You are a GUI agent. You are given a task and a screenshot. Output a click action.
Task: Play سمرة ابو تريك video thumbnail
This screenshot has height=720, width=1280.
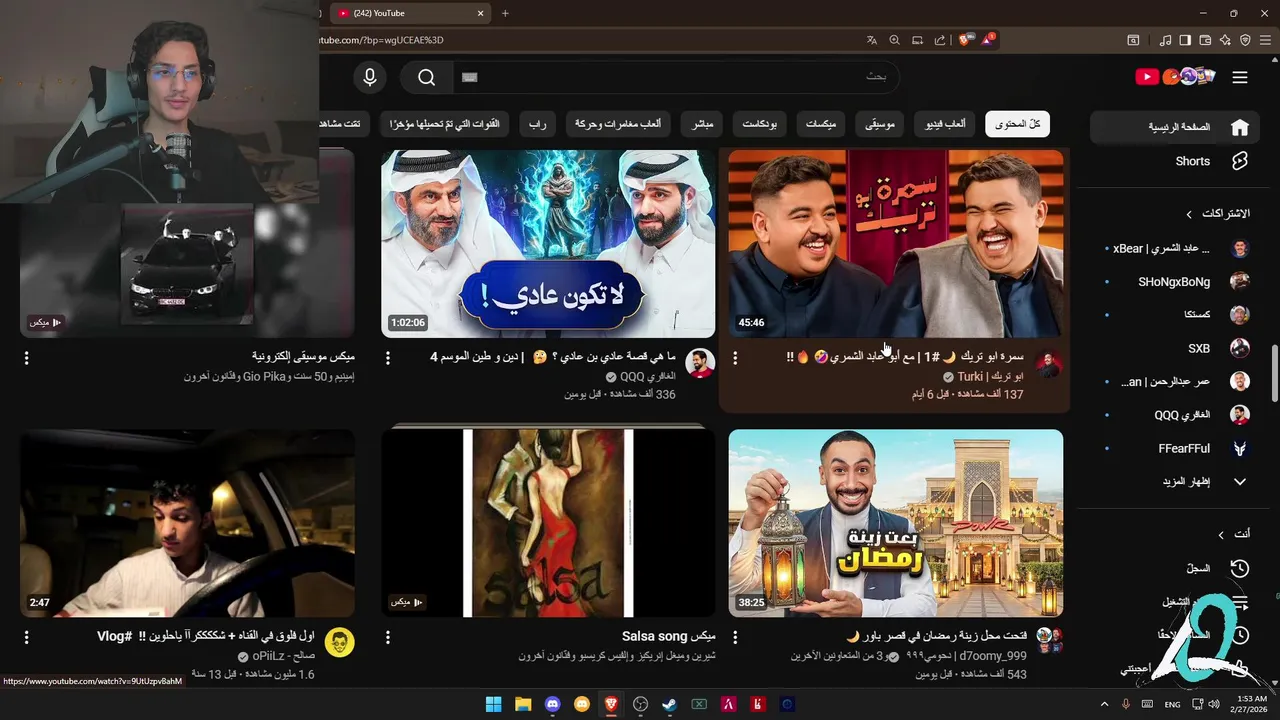[896, 243]
